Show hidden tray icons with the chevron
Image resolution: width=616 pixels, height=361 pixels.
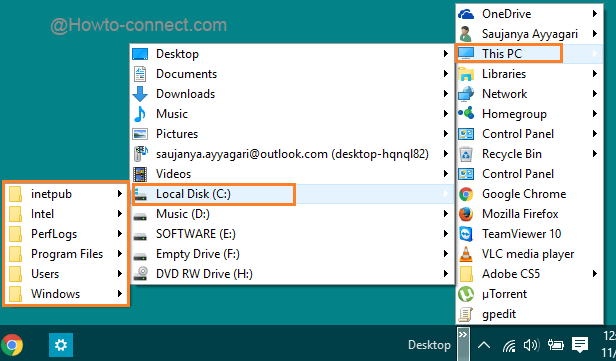pos(484,345)
